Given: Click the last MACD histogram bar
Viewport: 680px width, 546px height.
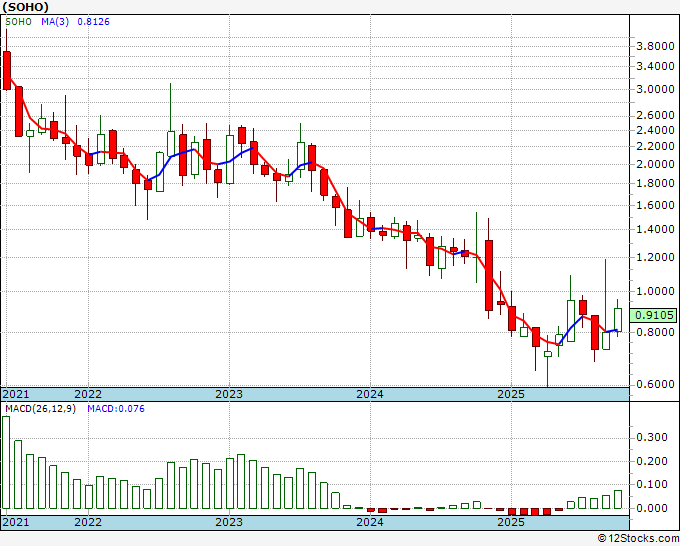Looking at the screenshot, I should [618, 499].
